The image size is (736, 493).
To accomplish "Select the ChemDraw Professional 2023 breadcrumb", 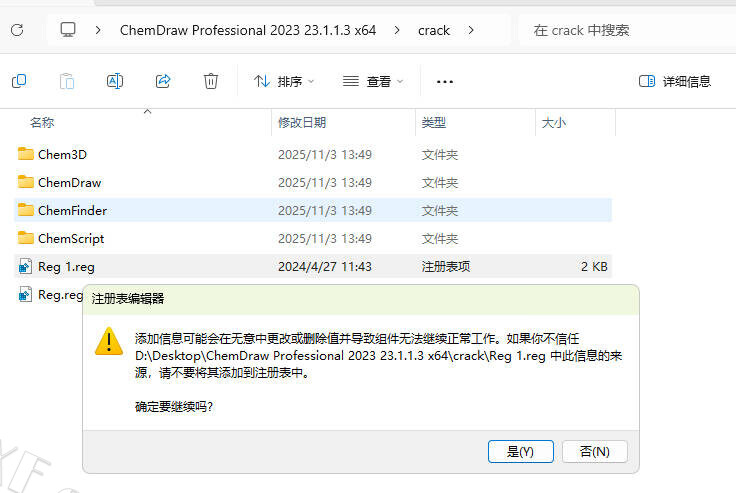I will pyautogui.click(x=247, y=30).
